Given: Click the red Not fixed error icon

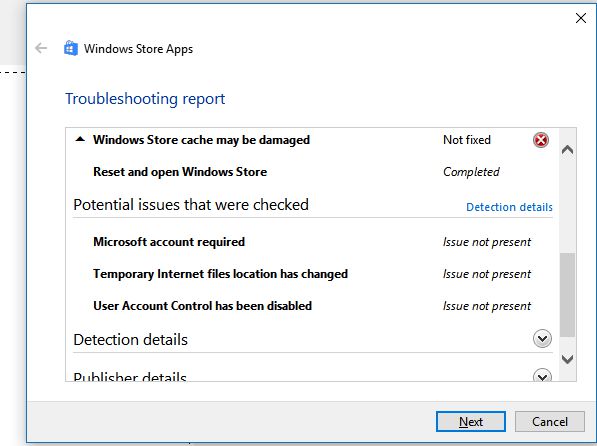Looking at the screenshot, I should (x=541, y=140).
